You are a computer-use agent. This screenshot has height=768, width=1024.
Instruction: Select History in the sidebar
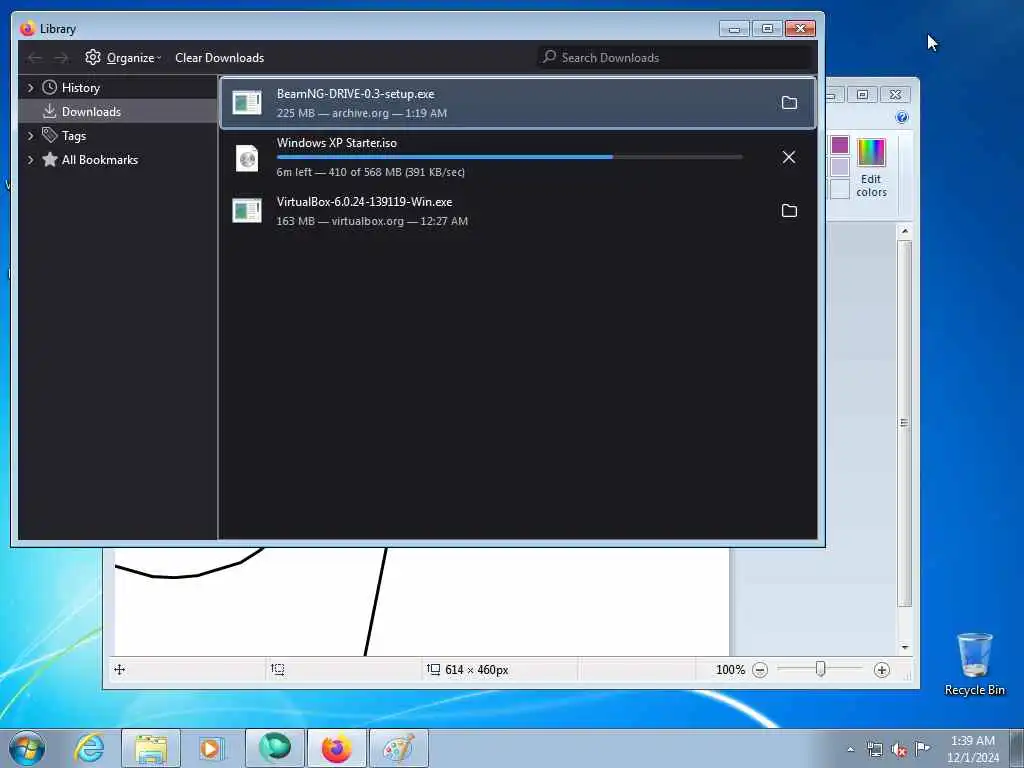[80, 88]
